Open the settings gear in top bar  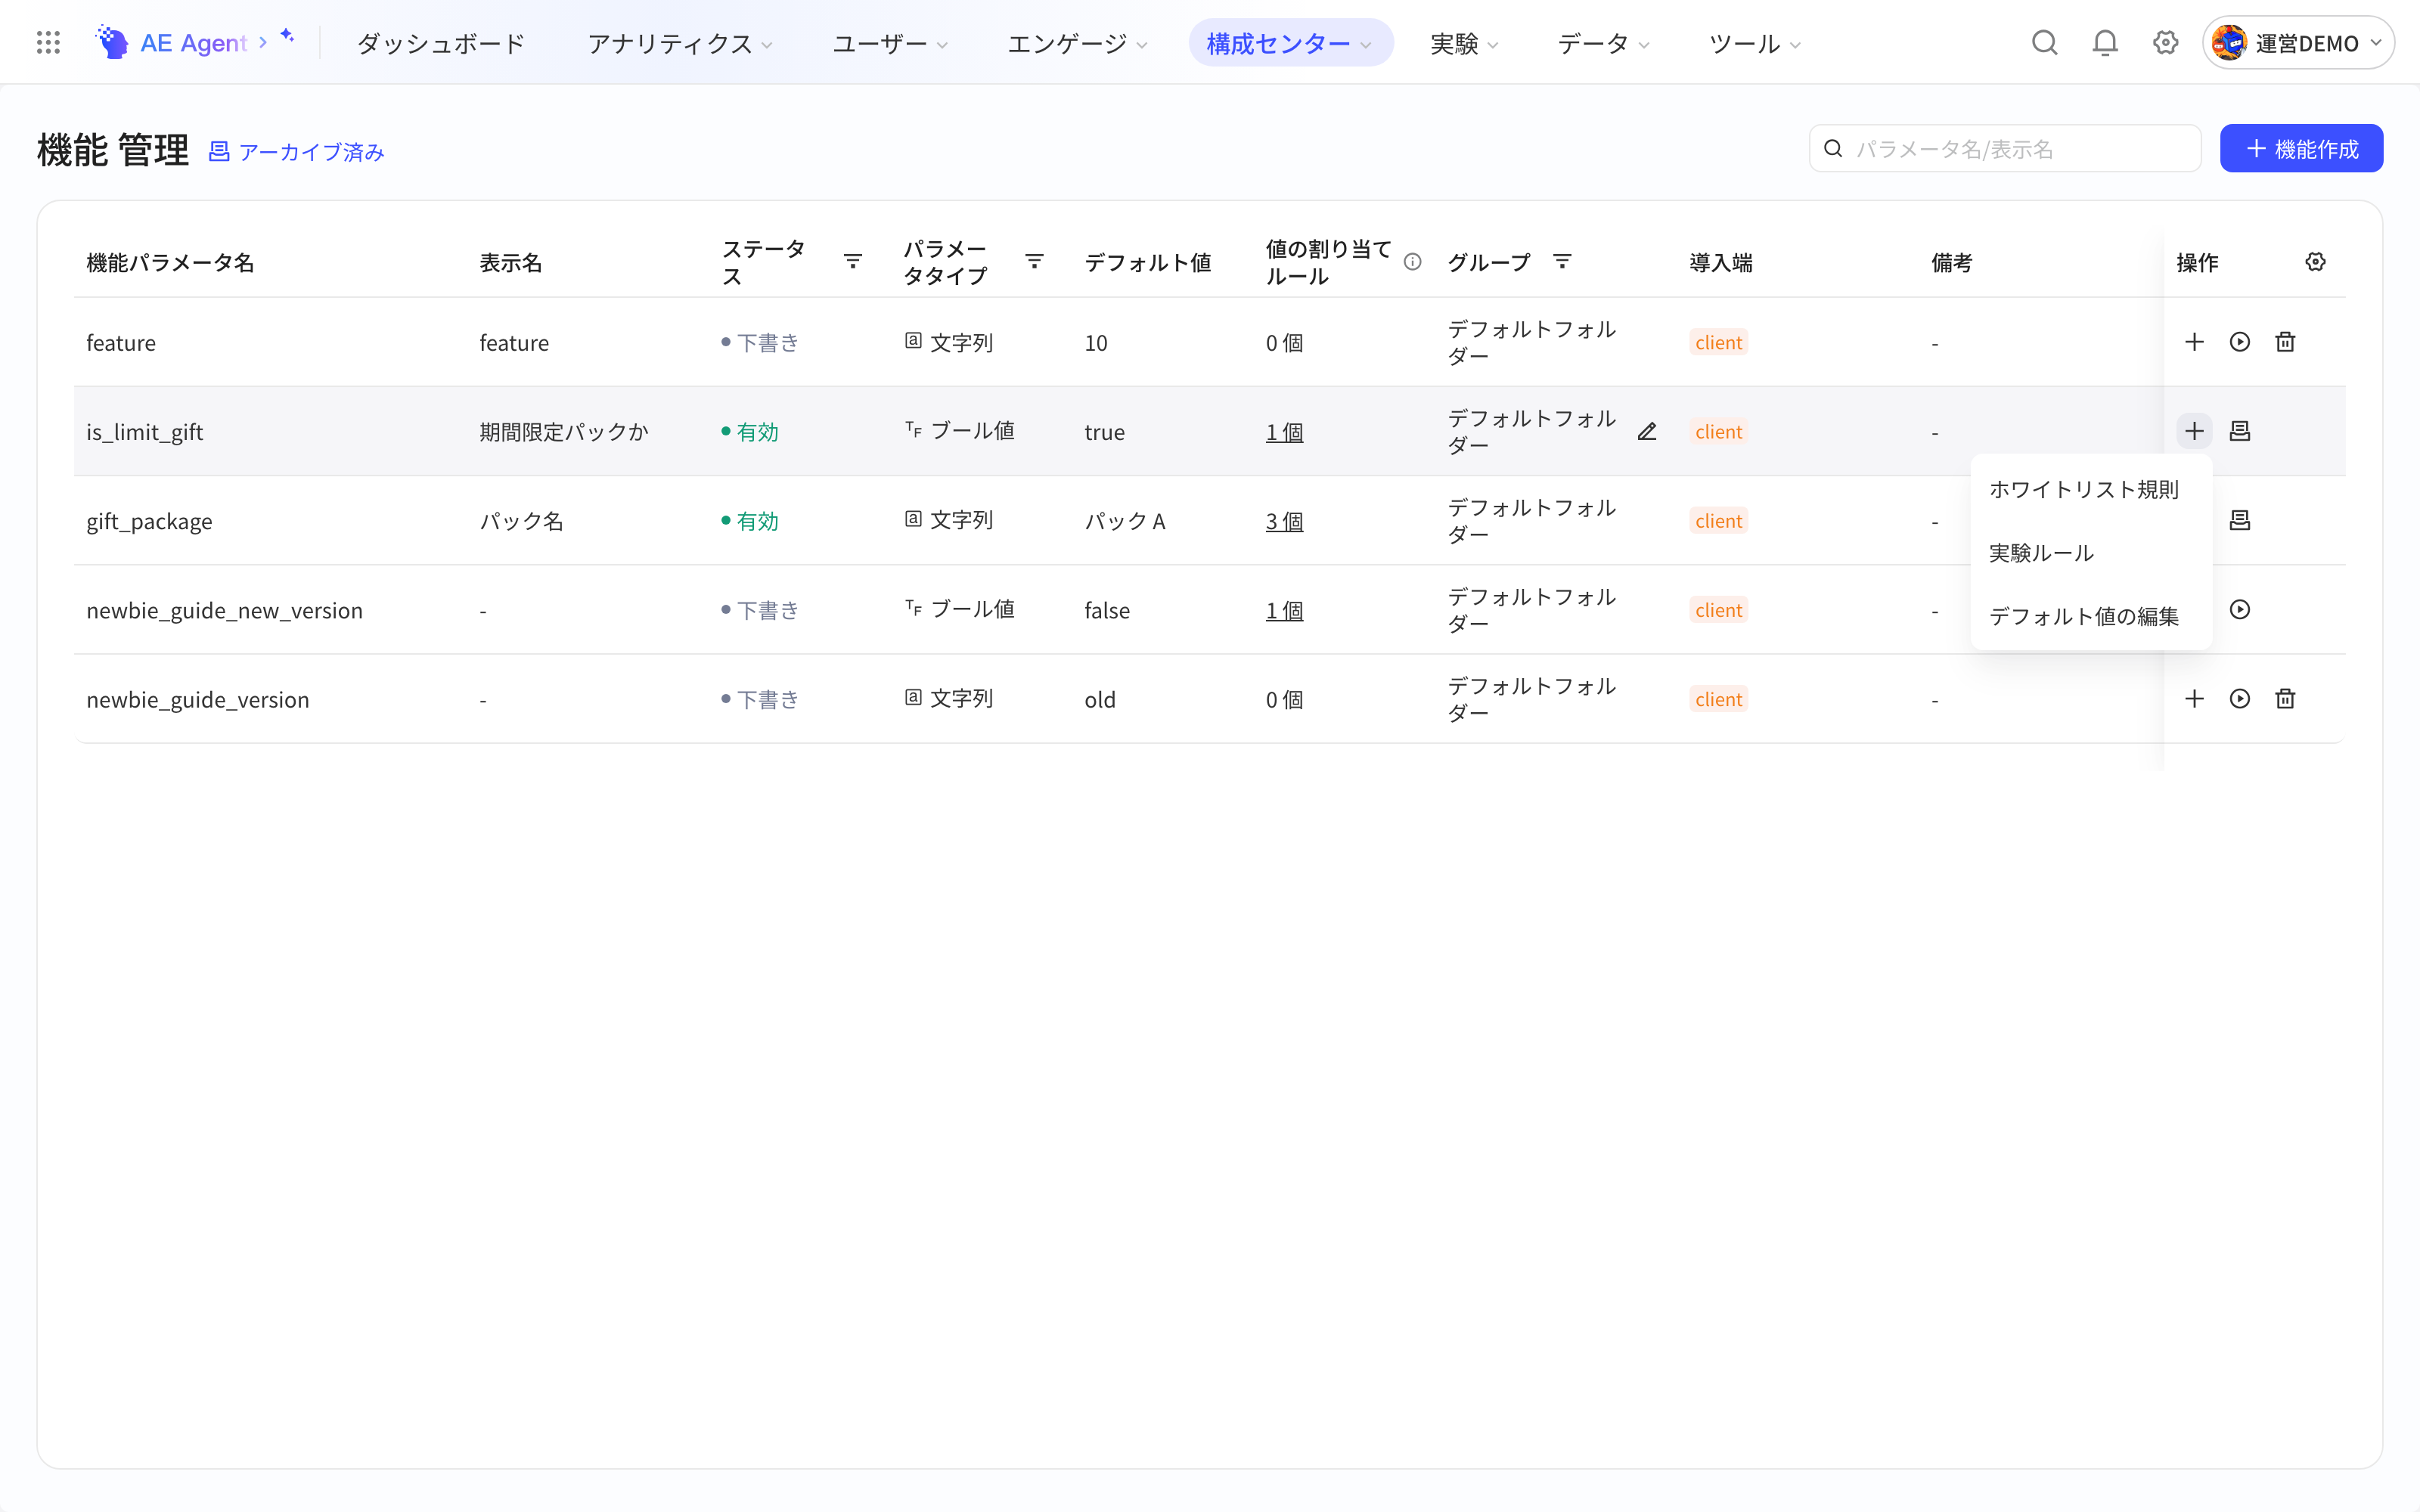pos(2165,43)
